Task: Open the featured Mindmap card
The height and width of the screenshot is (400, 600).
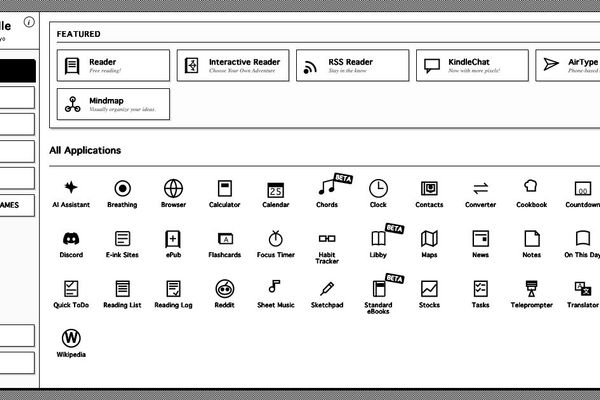Action: [x=113, y=104]
